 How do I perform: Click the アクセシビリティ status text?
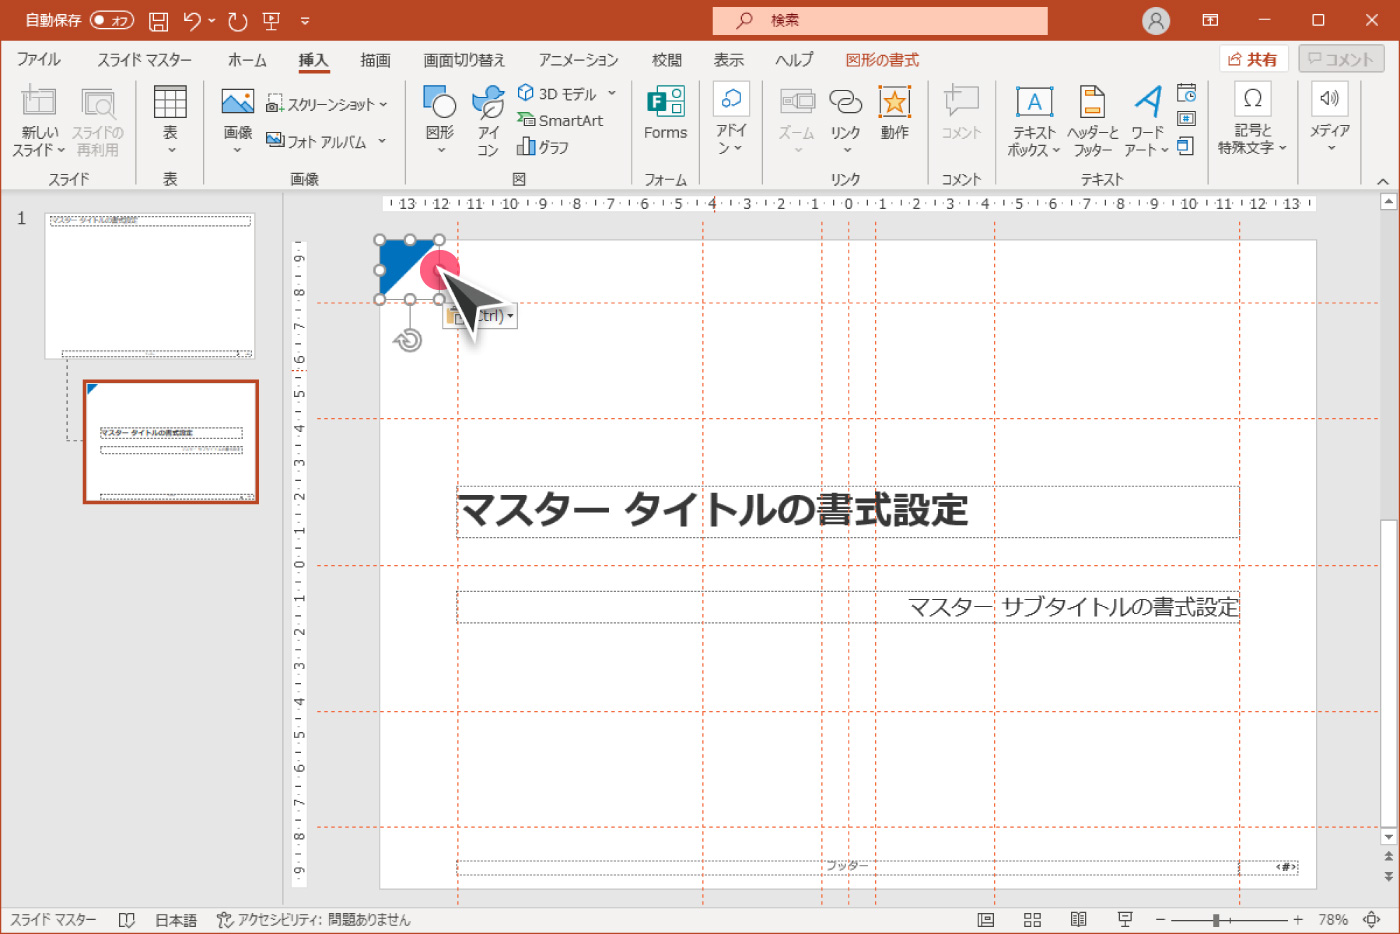314,919
